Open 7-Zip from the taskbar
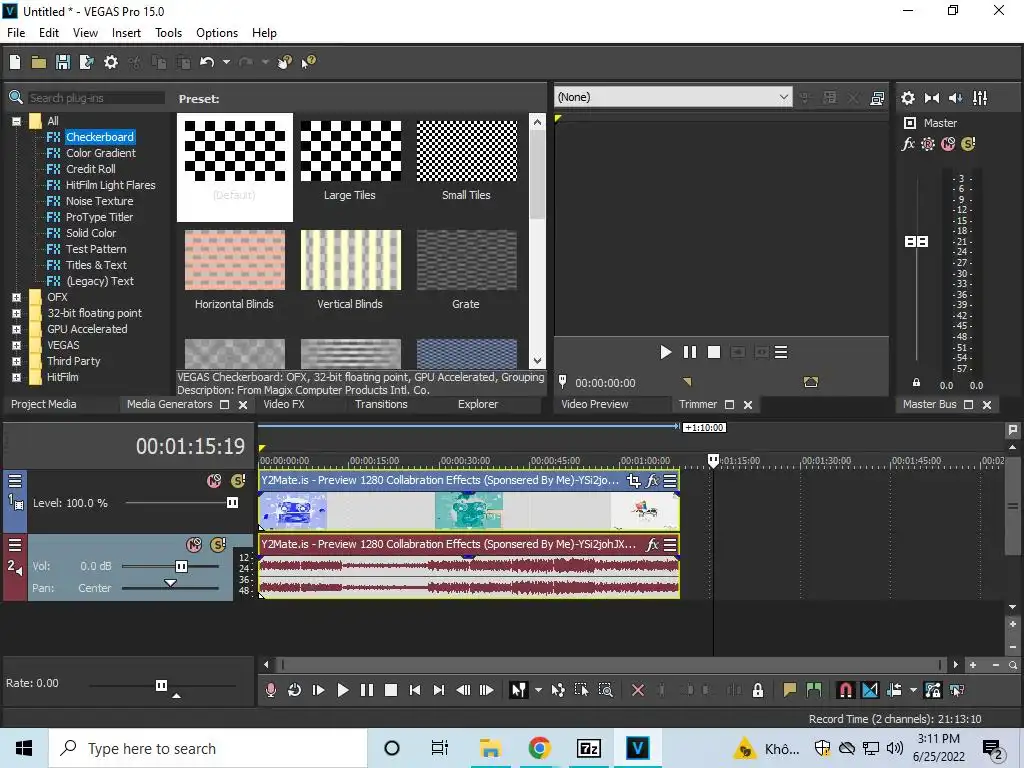The width and height of the screenshot is (1024, 768). click(x=588, y=748)
